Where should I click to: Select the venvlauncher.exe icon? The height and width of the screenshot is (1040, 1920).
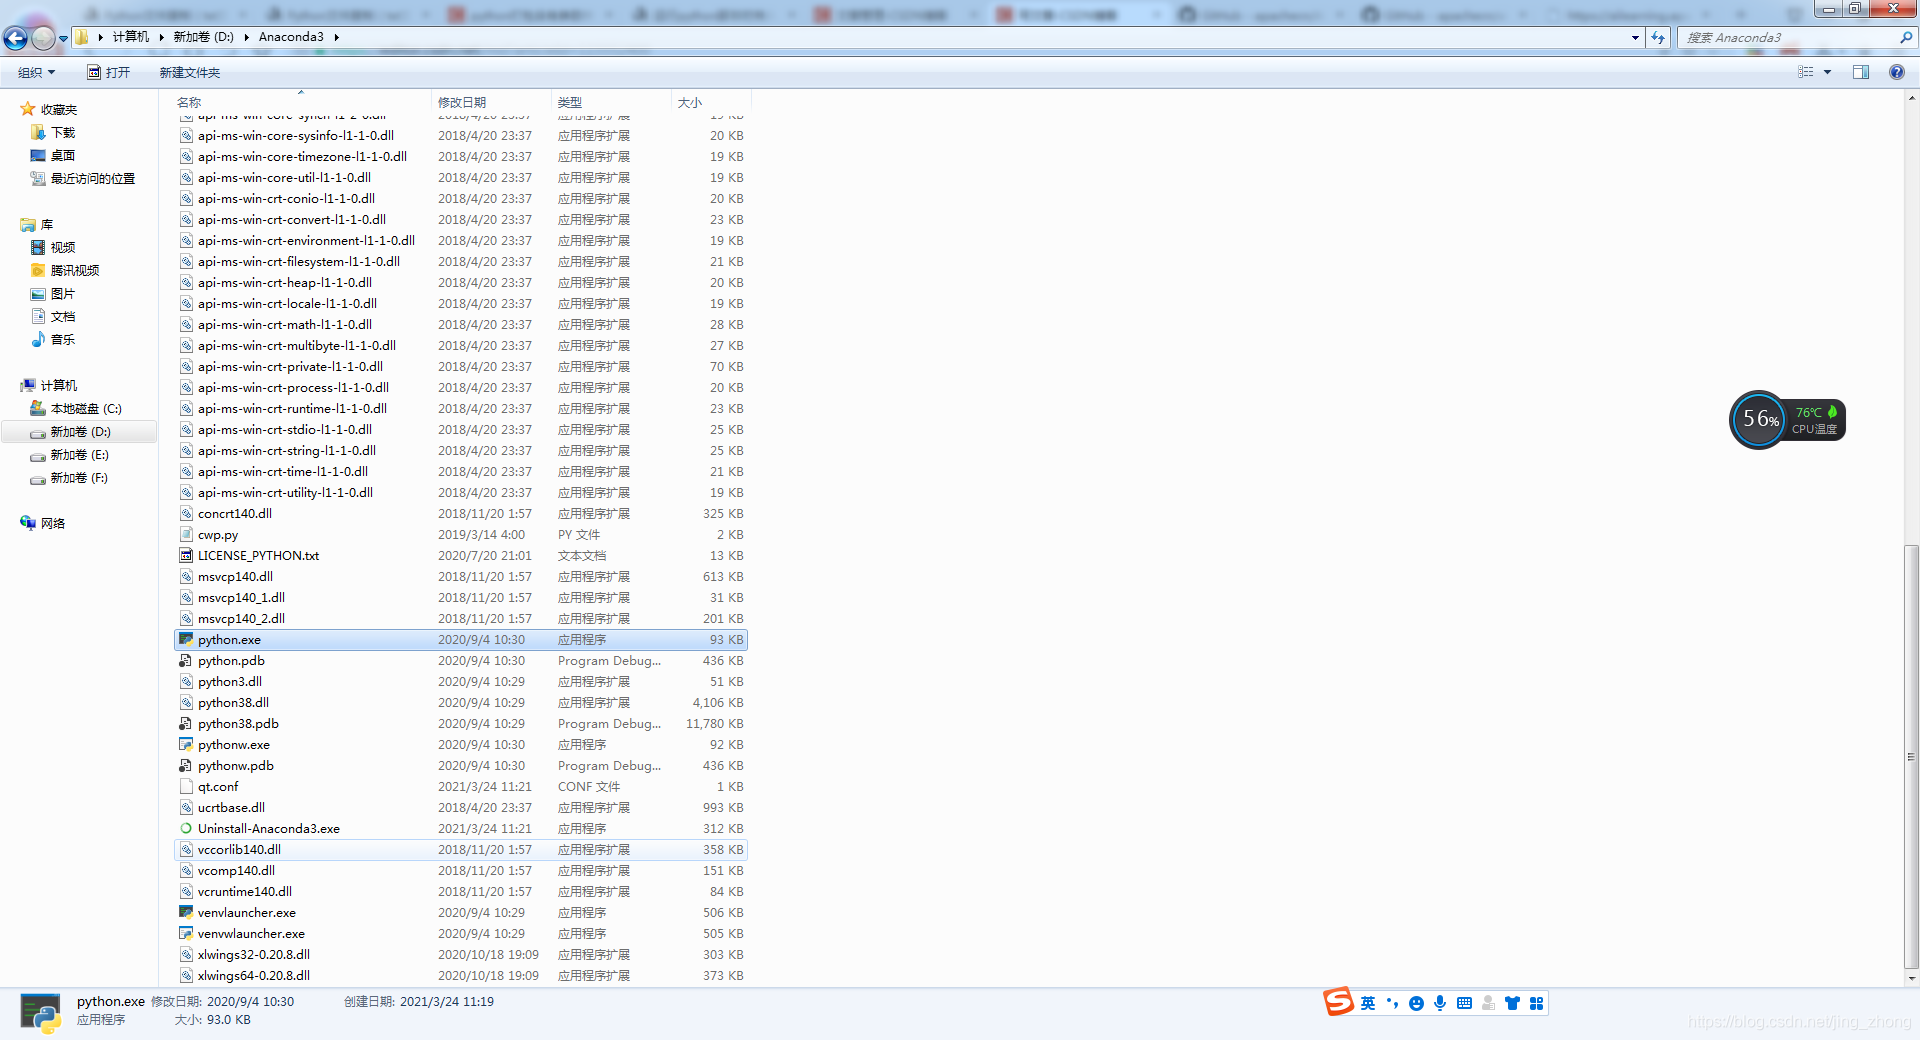coord(186,912)
